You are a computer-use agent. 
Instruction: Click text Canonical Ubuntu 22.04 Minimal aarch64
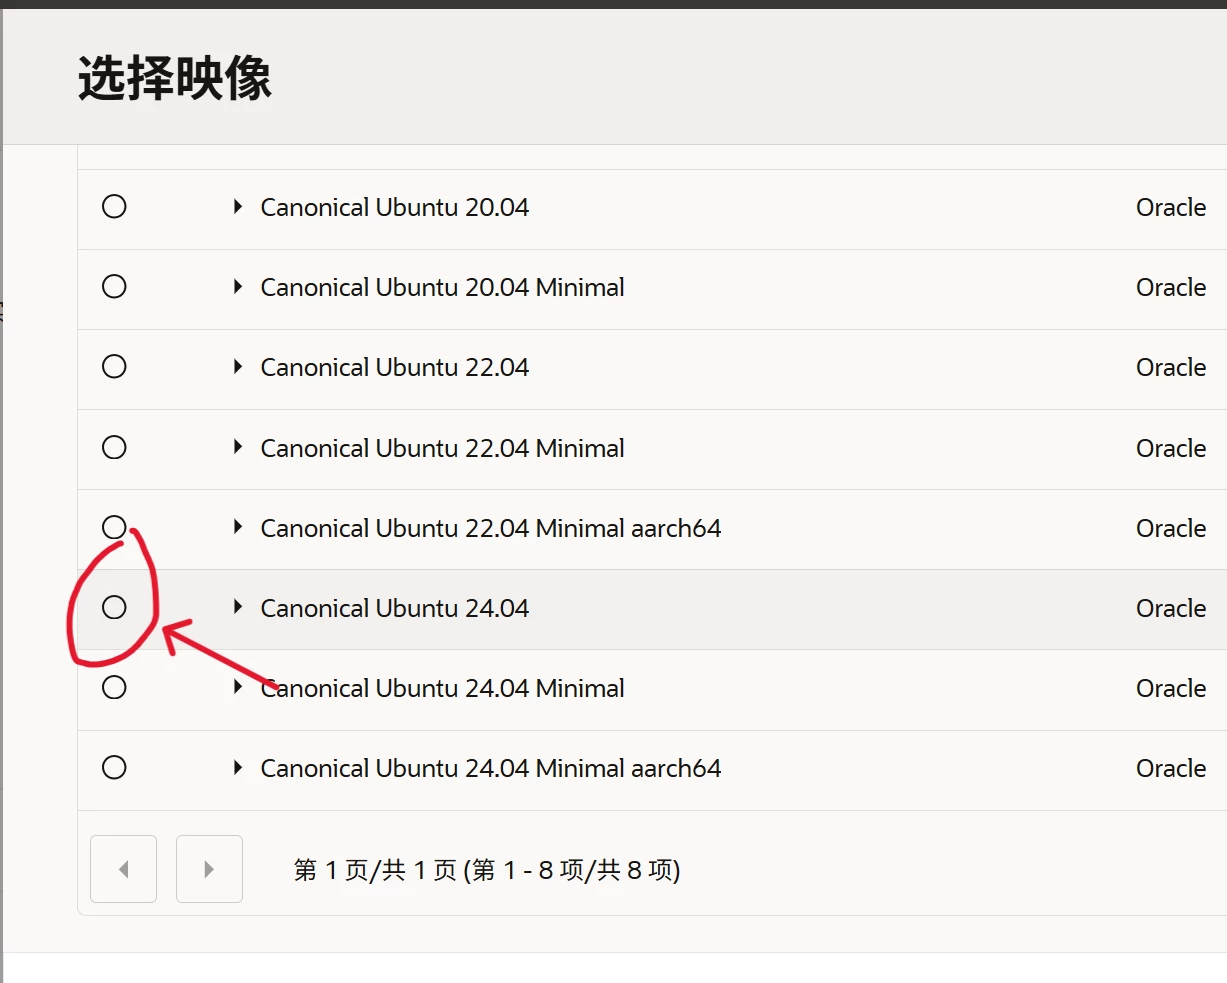coord(491,528)
